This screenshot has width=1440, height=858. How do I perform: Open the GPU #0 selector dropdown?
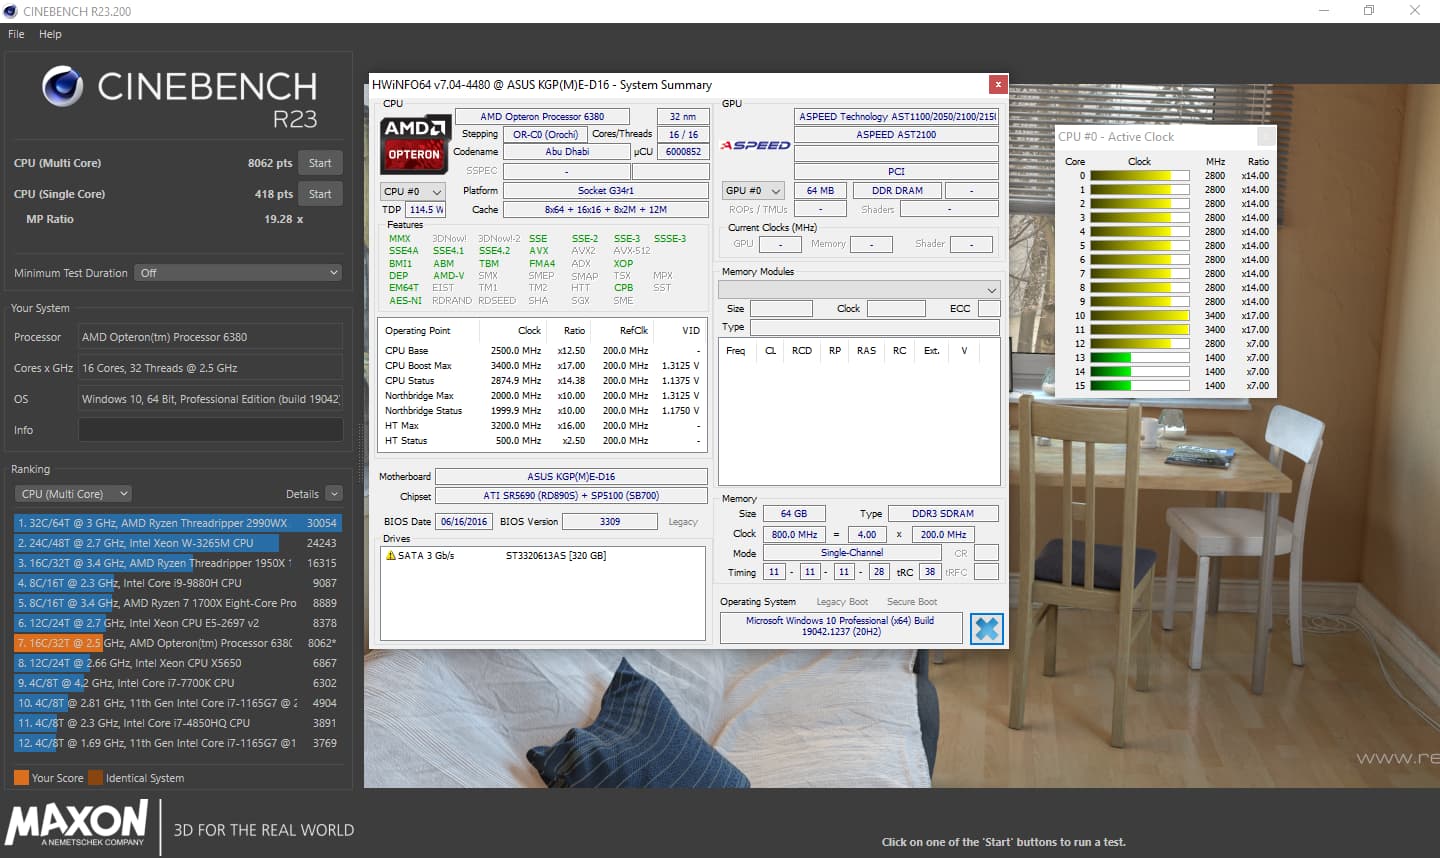[x=753, y=190]
